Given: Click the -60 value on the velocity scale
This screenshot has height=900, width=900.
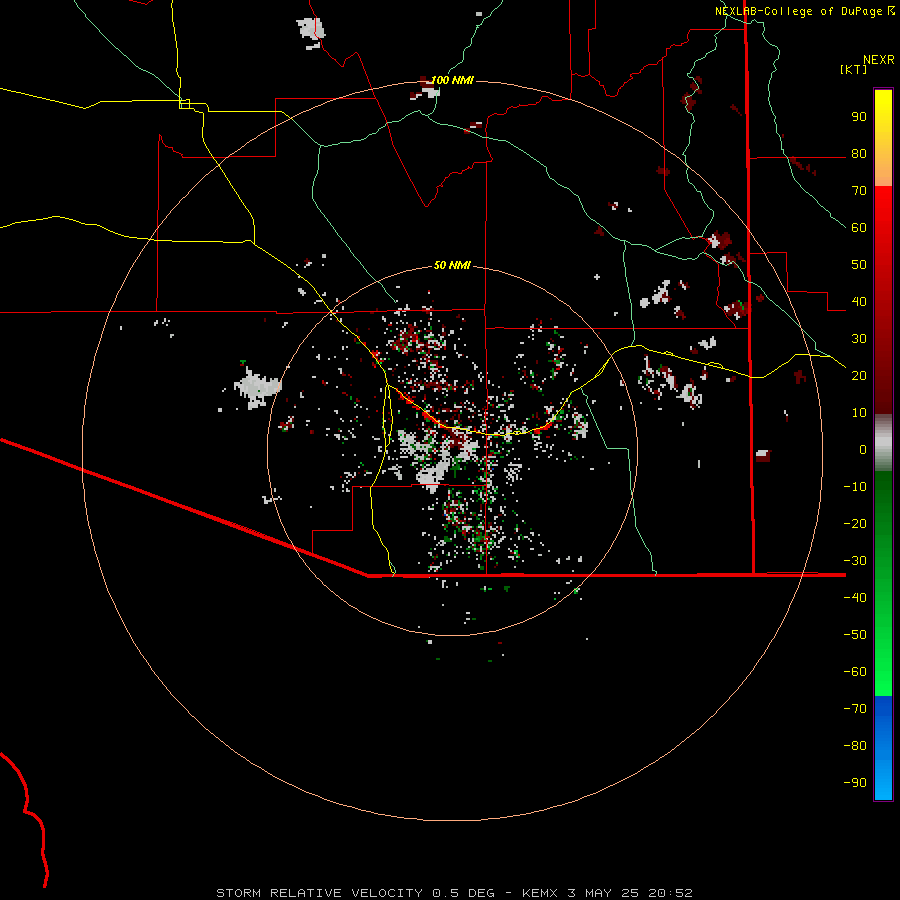Looking at the screenshot, I should click(x=855, y=672).
